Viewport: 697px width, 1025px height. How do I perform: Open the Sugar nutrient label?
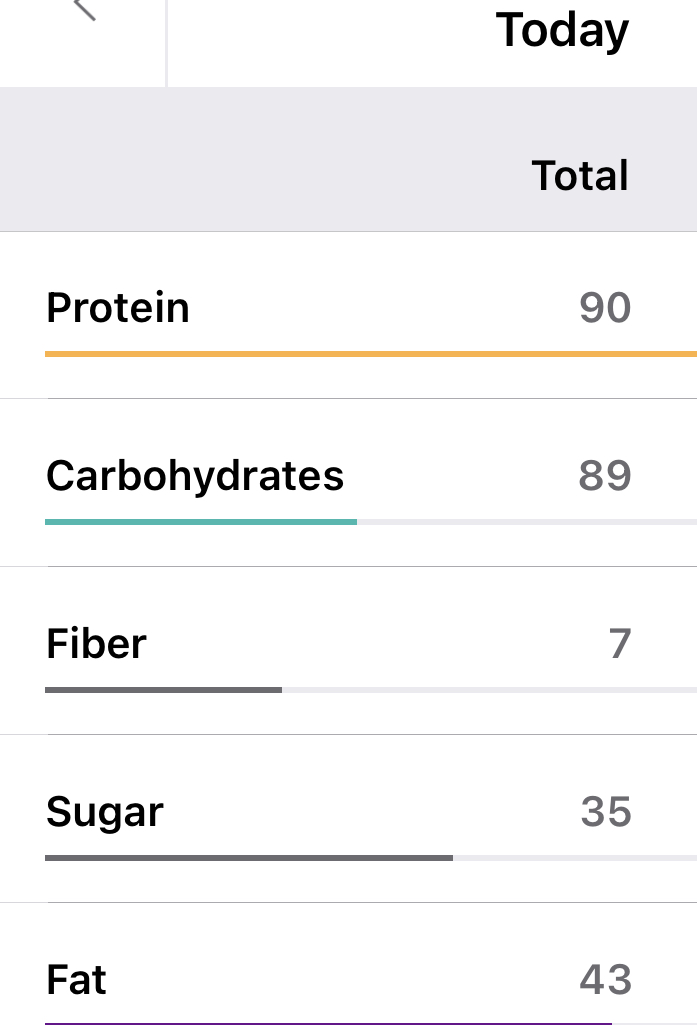(105, 812)
